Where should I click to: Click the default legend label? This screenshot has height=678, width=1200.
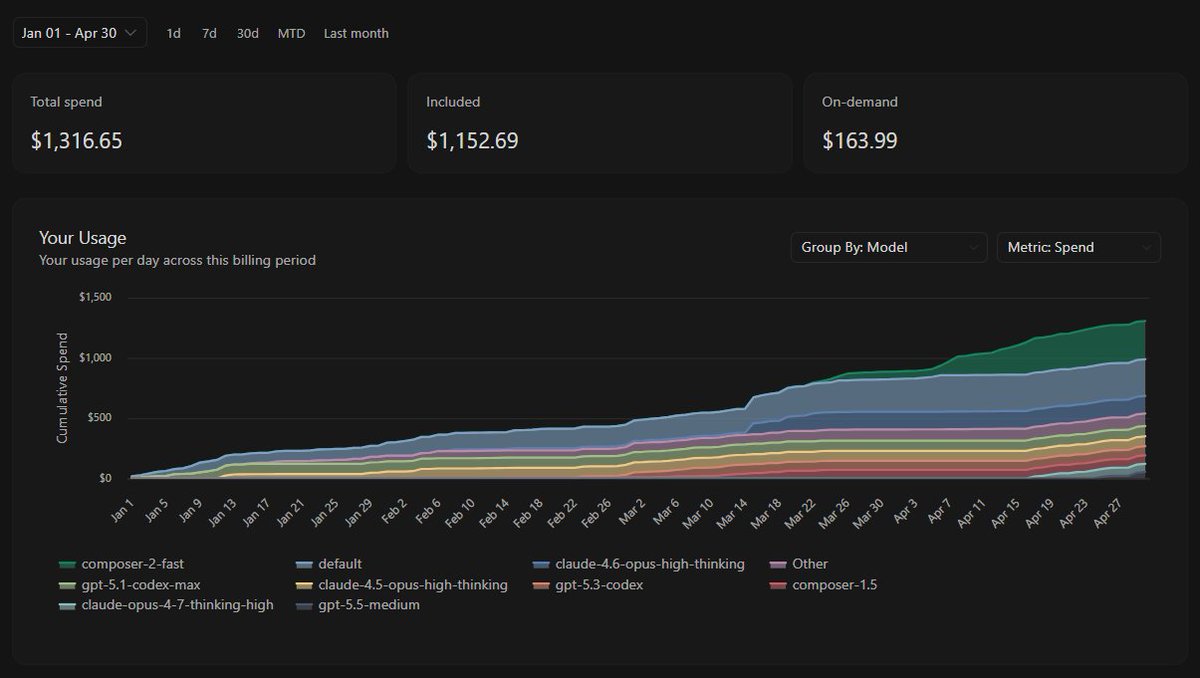coord(341,564)
